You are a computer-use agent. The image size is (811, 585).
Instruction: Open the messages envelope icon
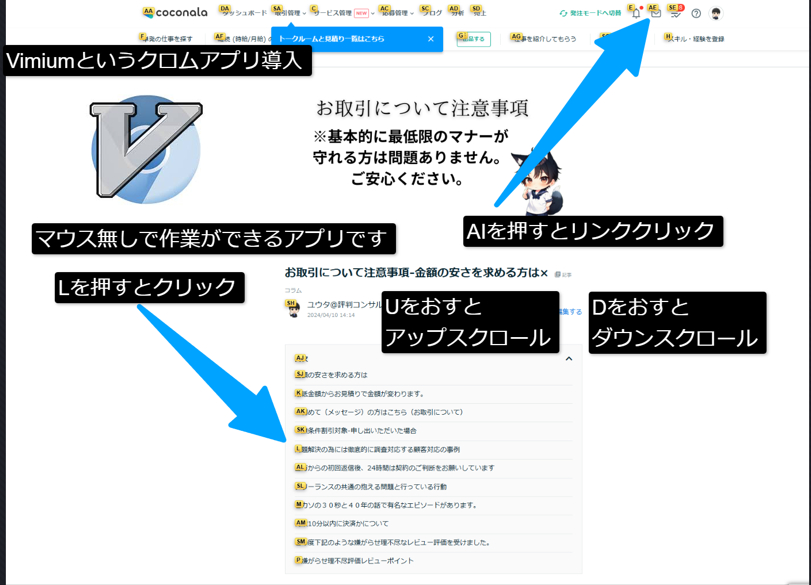click(656, 14)
